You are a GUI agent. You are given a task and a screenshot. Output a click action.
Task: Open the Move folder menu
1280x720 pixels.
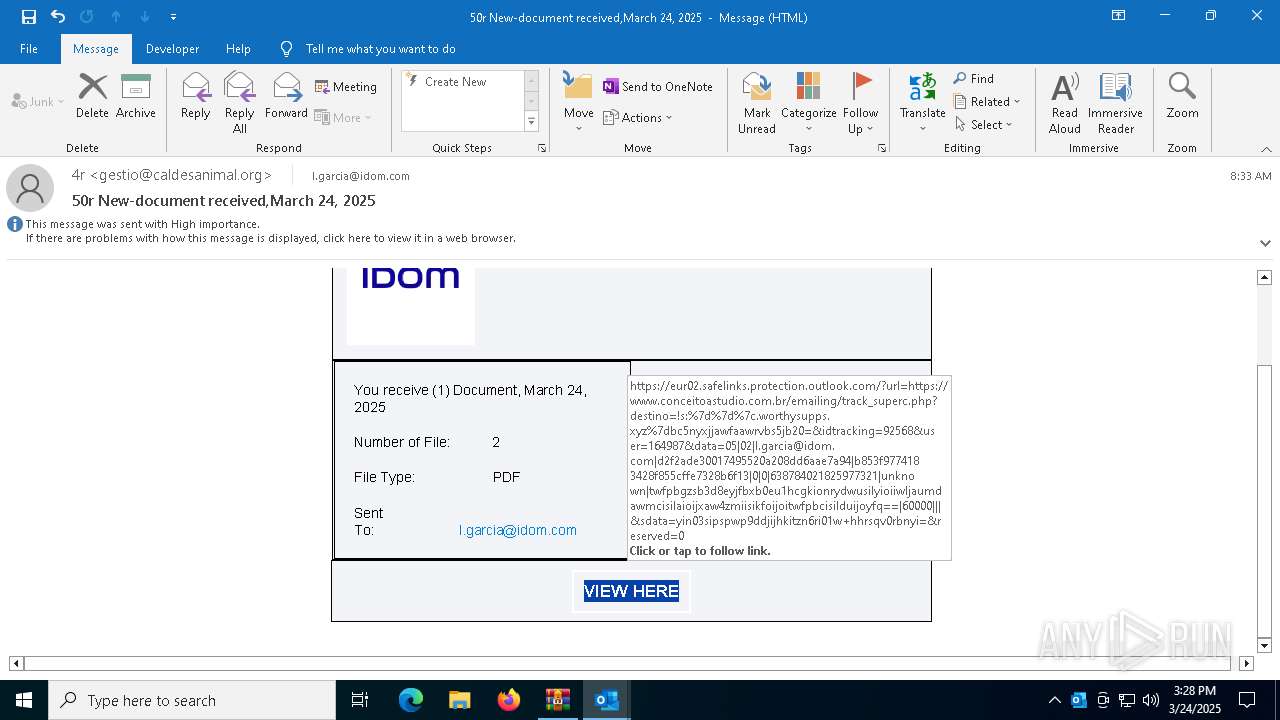578,103
